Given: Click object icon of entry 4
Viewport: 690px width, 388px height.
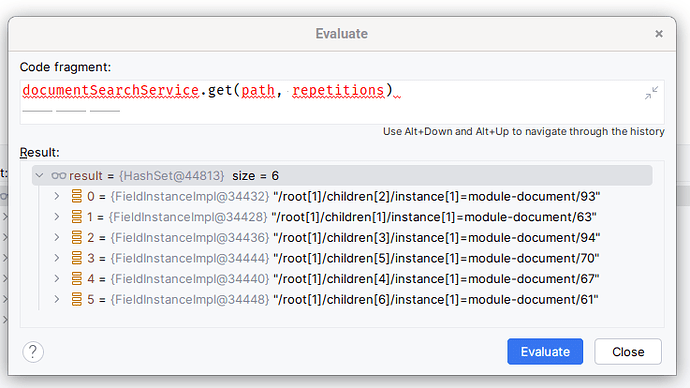Looking at the screenshot, I should tap(77, 279).
